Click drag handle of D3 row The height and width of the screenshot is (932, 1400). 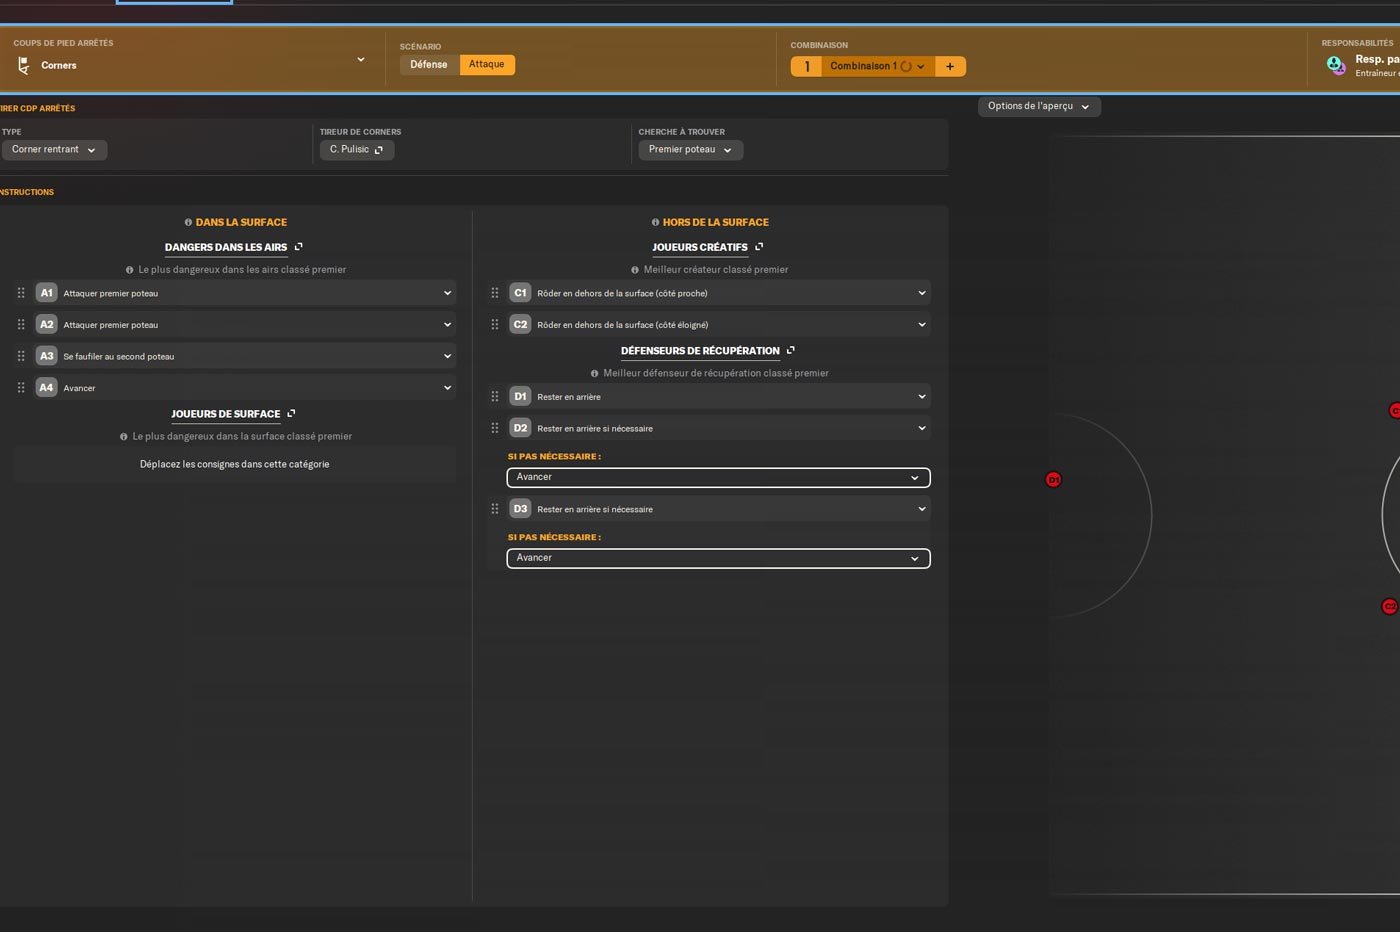pos(495,509)
